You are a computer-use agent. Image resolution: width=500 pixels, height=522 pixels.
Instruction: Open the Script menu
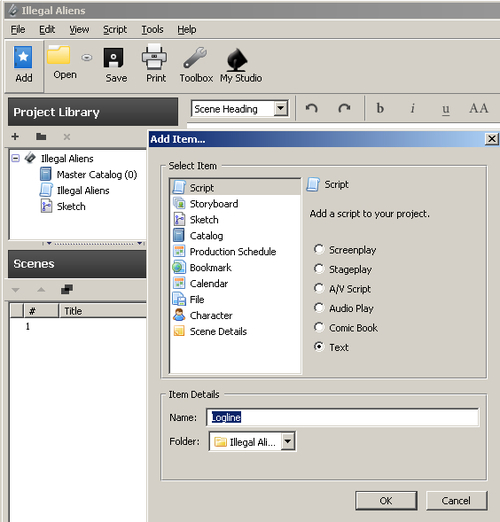pos(115,29)
